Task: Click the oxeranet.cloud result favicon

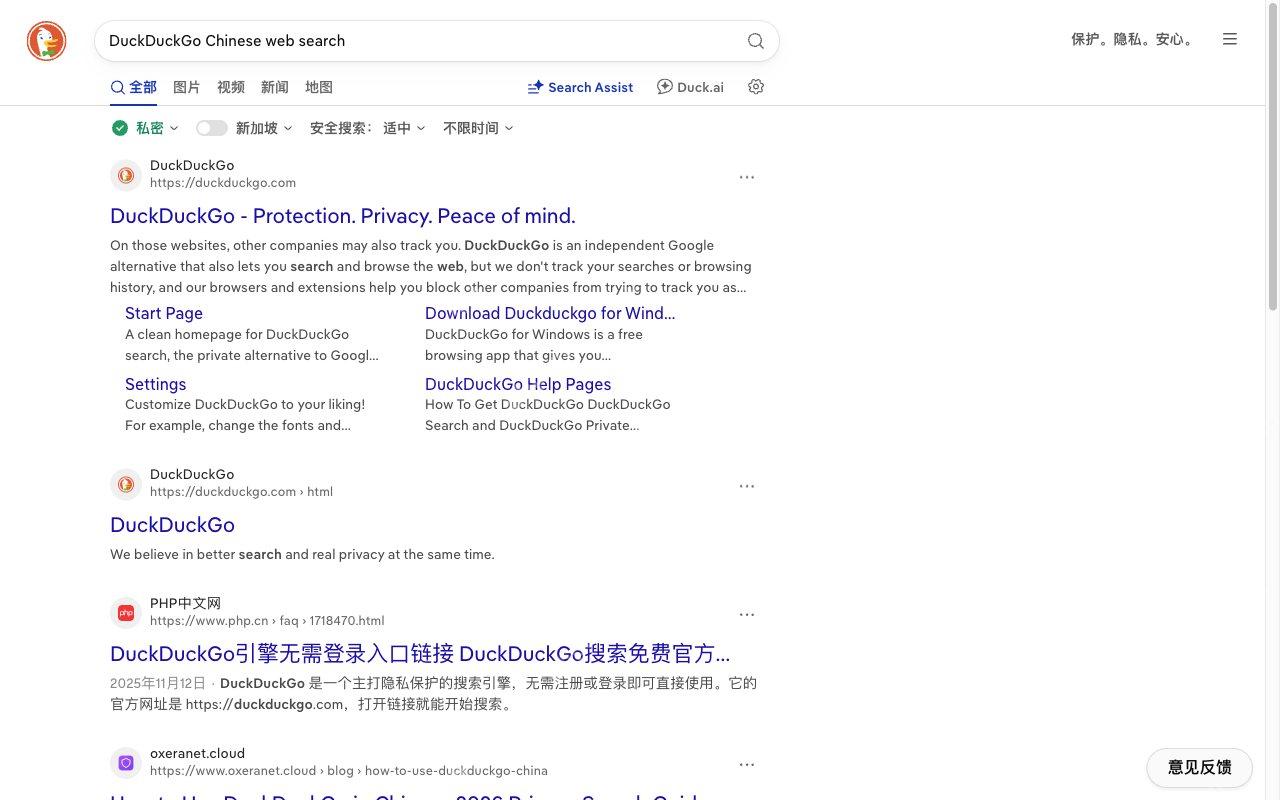Action: [126, 763]
